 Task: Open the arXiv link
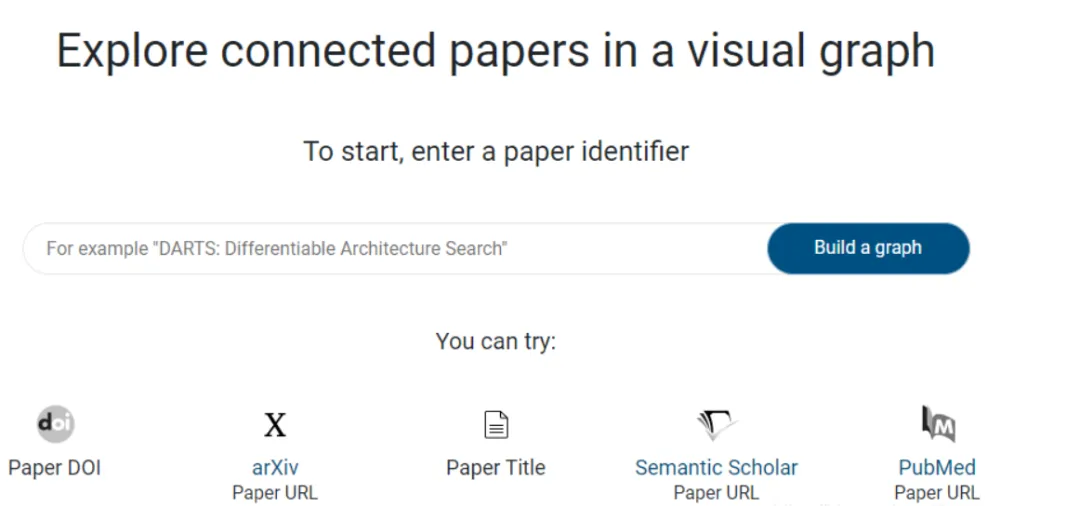[x=275, y=468]
